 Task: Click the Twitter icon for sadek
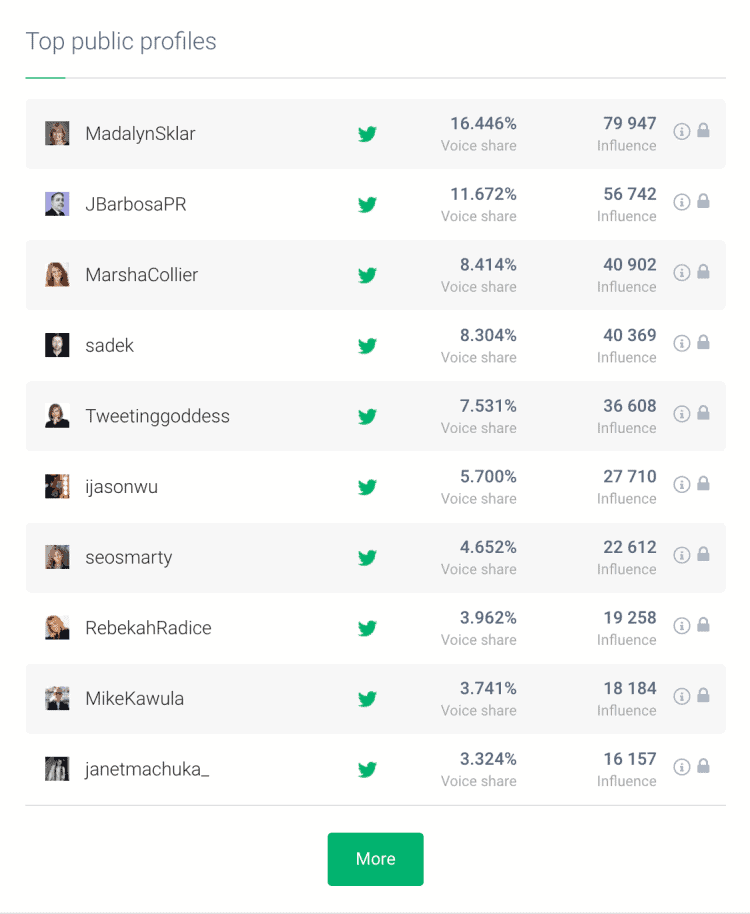[x=367, y=346]
